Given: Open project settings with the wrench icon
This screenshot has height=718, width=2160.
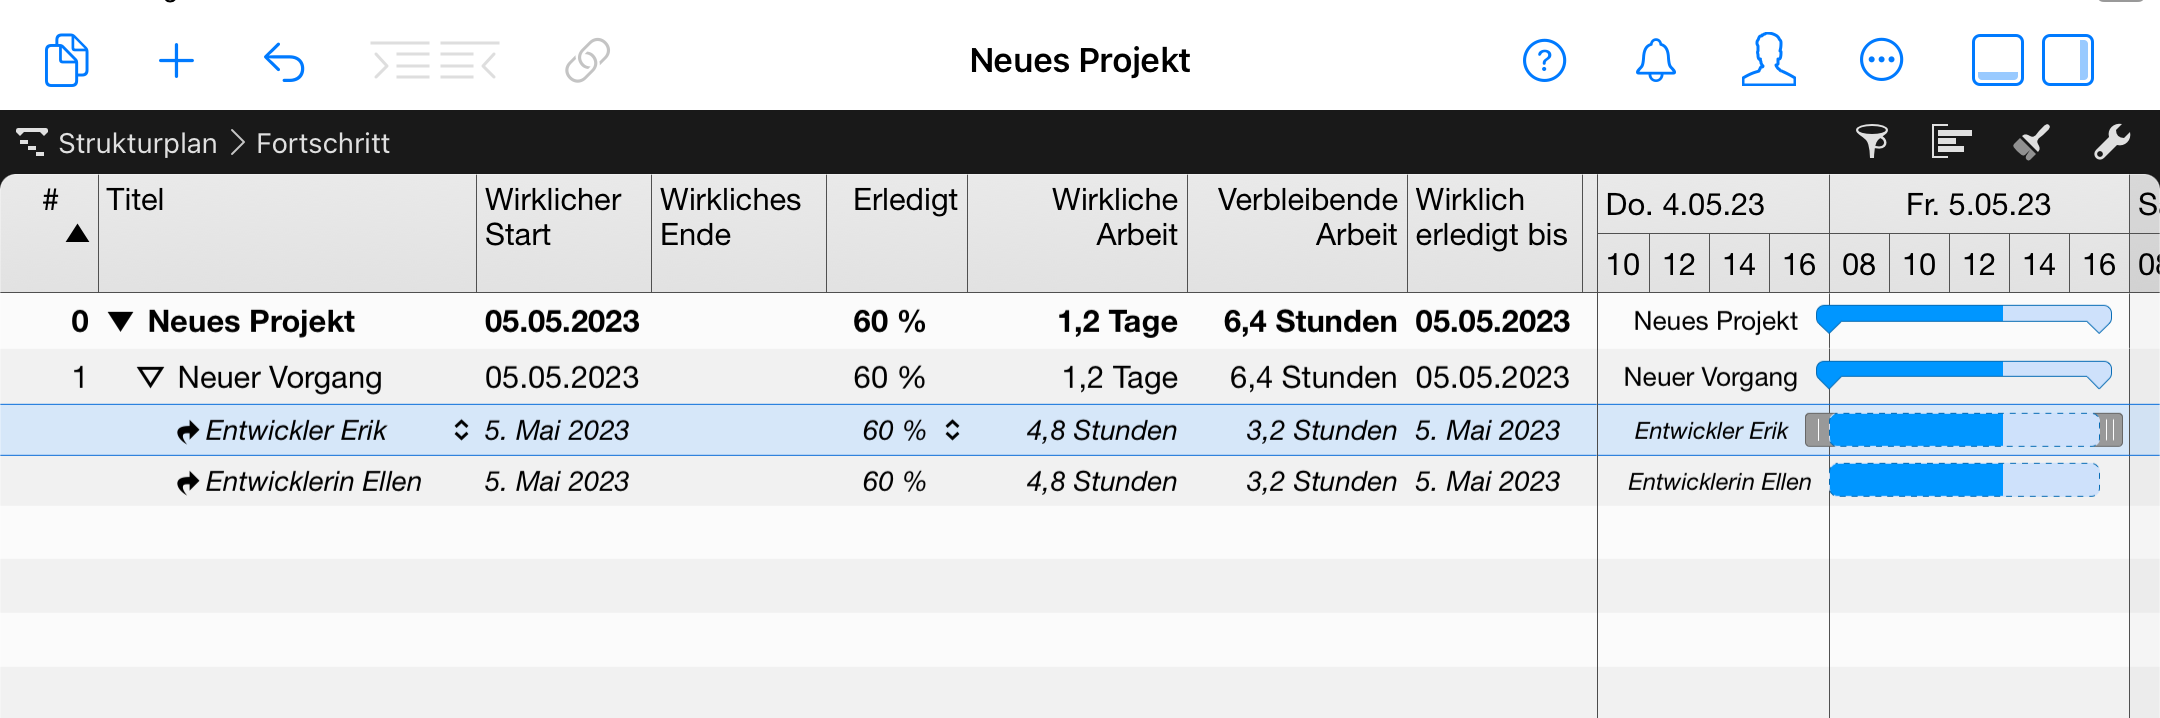Looking at the screenshot, I should 2112,142.
